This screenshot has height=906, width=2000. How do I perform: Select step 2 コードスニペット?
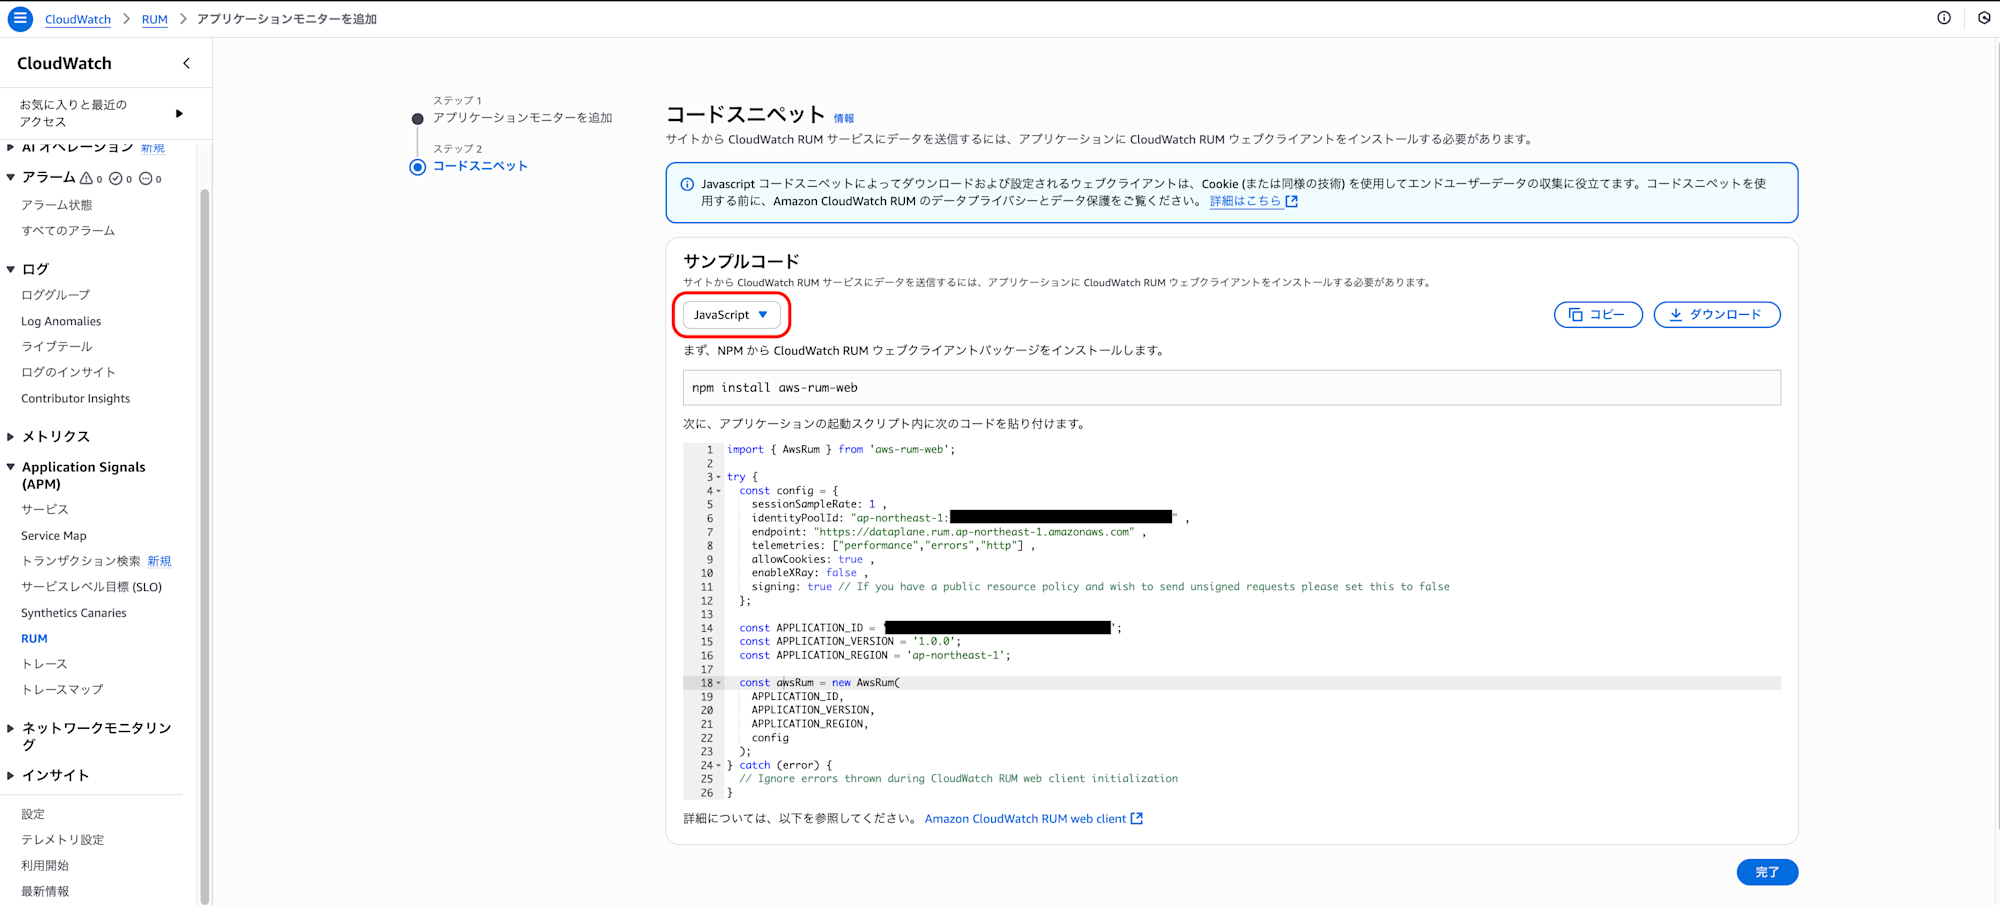tap(480, 166)
